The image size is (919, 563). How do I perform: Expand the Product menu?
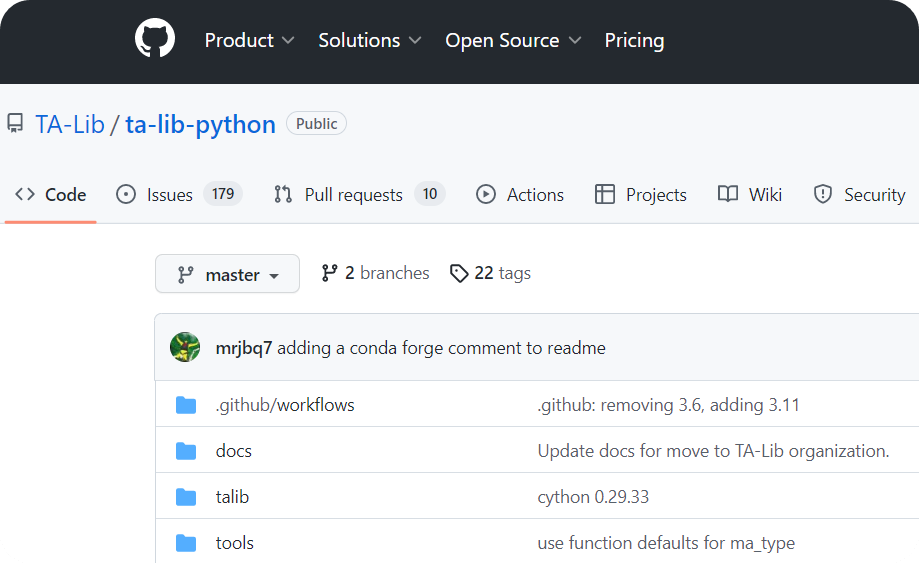pos(249,40)
